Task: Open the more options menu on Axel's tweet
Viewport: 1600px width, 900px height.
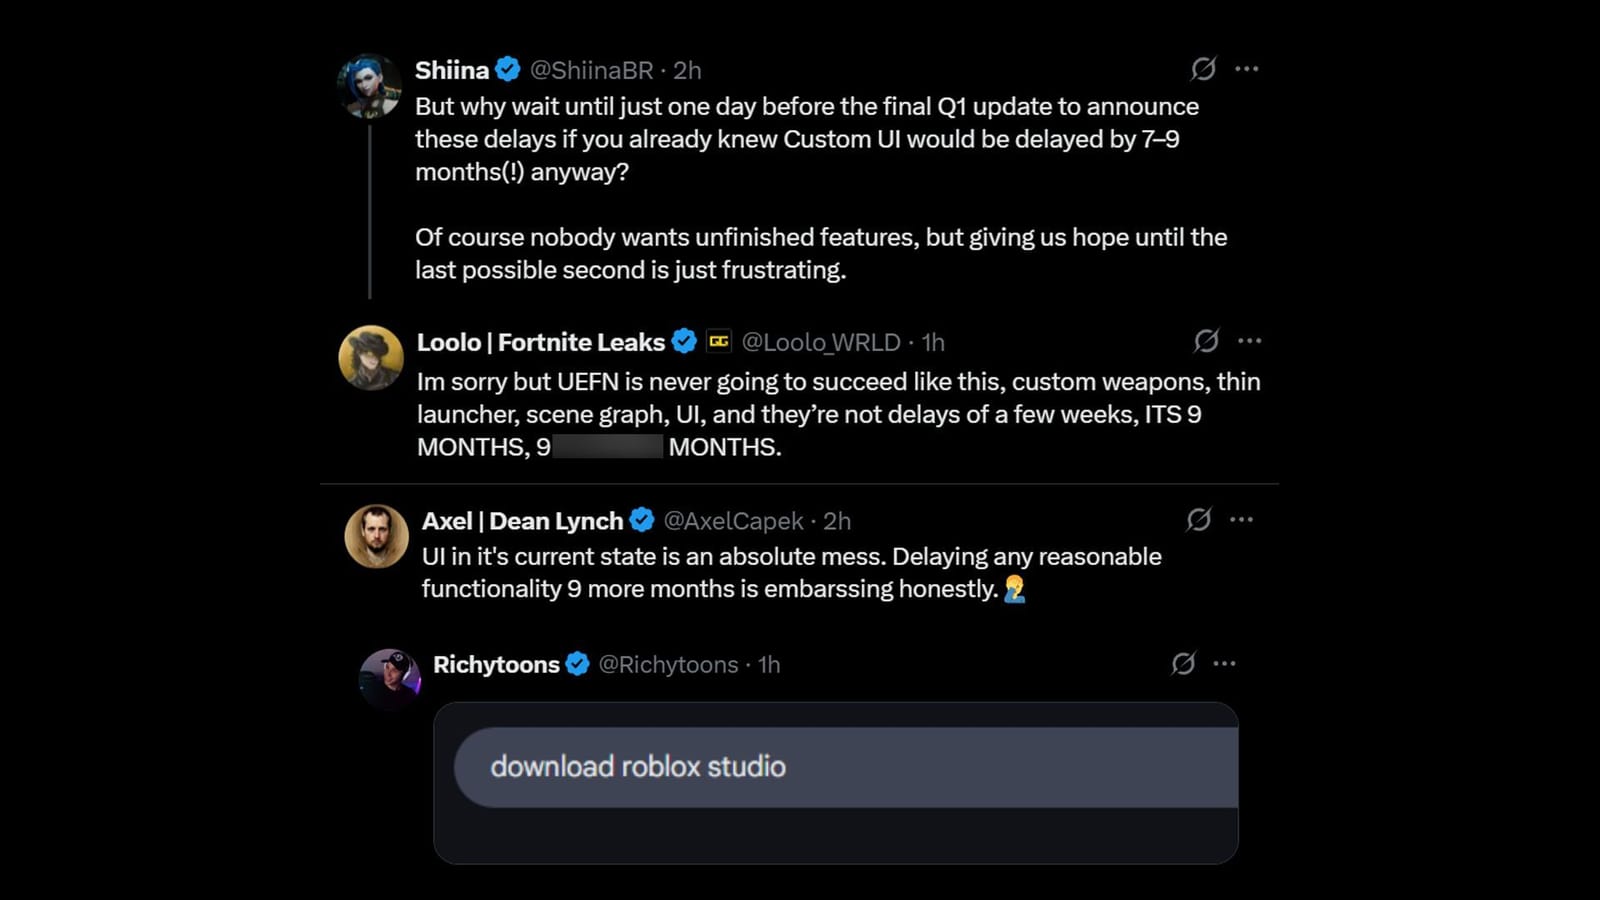Action: tap(1243, 517)
